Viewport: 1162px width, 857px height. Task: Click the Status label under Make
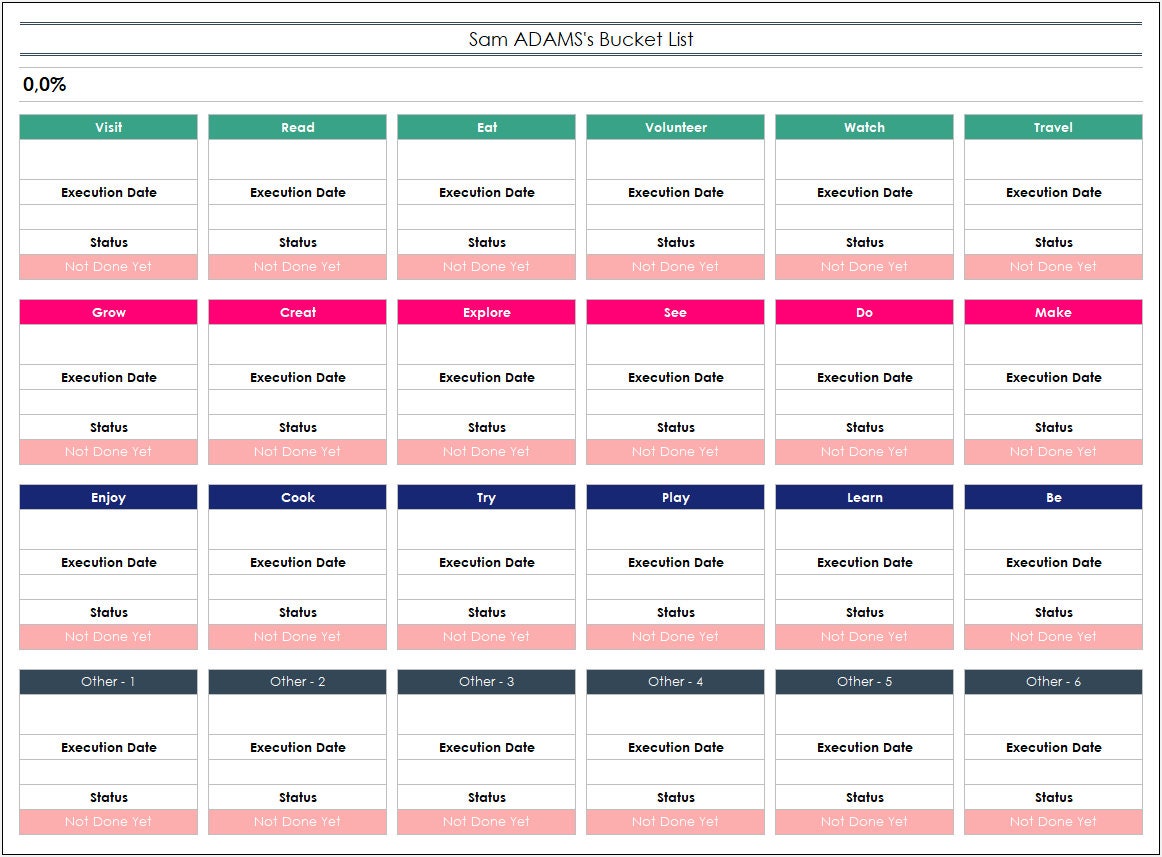pos(1053,427)
